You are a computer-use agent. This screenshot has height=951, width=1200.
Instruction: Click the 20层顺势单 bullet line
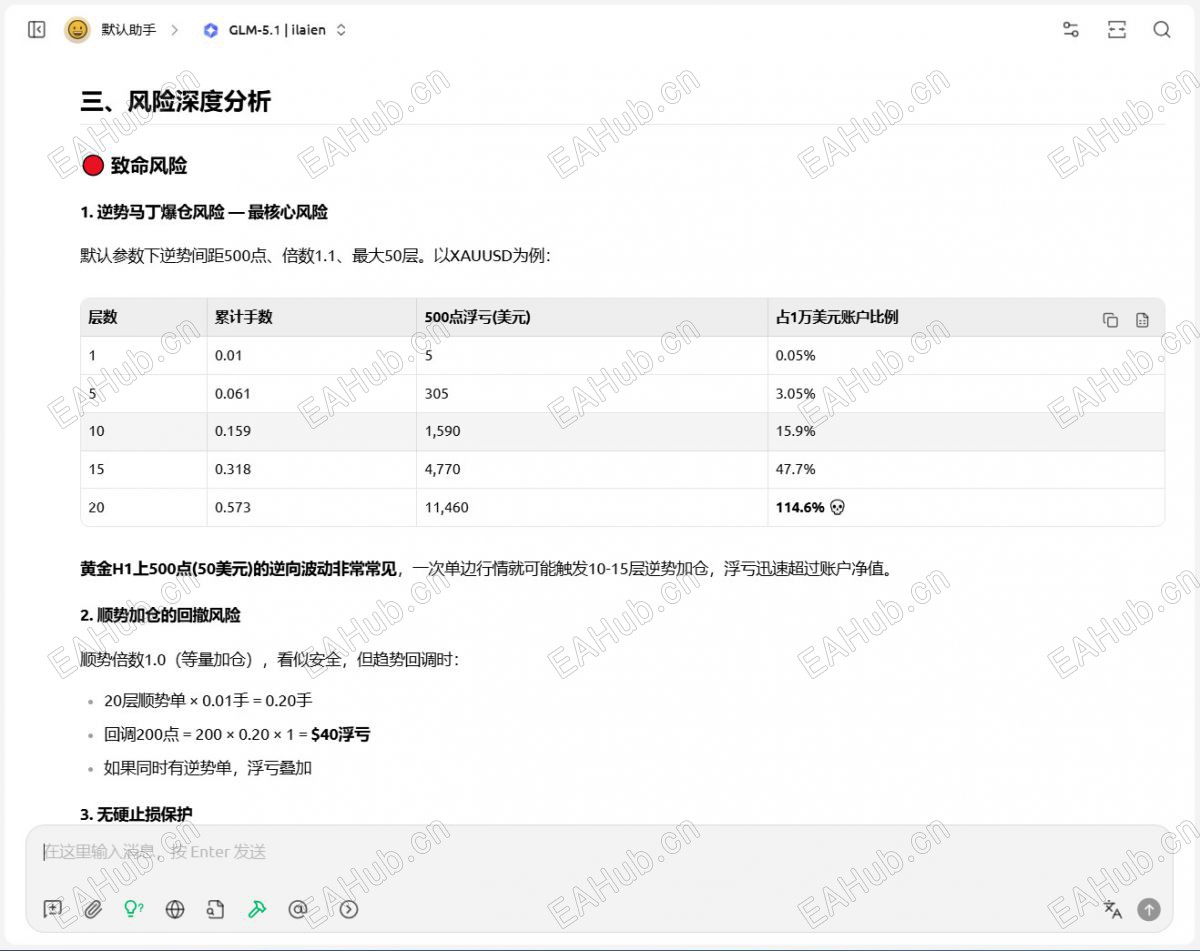[x=208, y=700]
